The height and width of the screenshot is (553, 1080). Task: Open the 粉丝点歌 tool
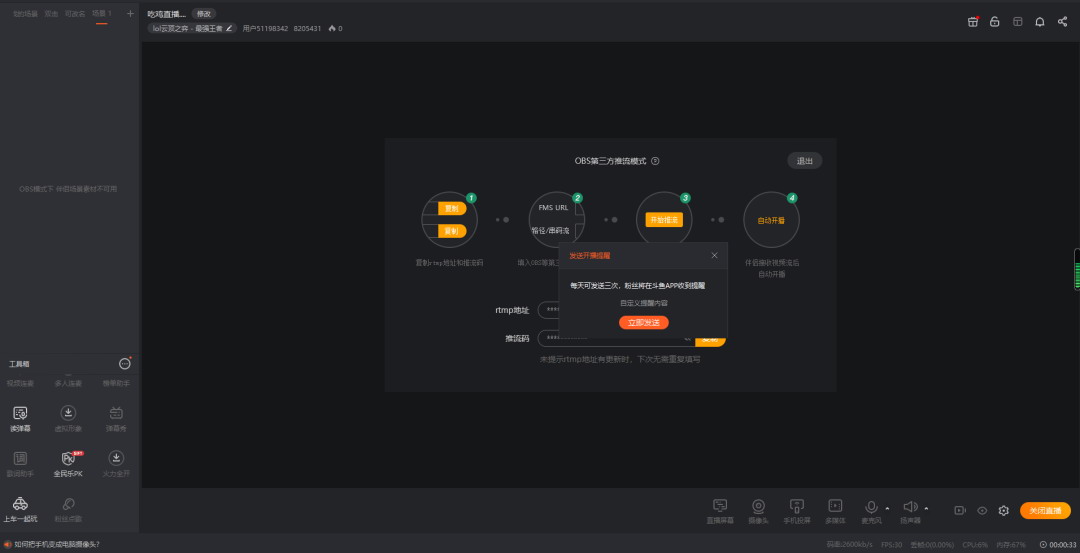coord(68,510)
